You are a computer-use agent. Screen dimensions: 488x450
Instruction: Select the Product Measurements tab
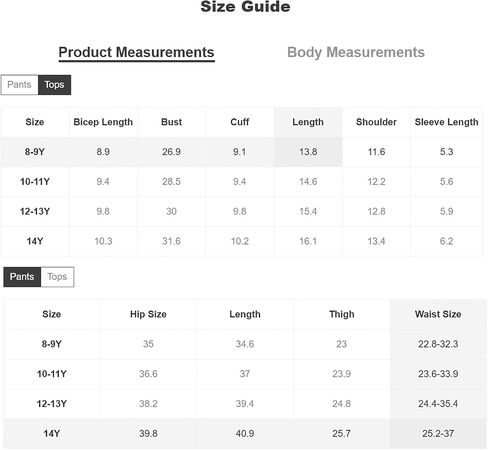(x=136, y=53)
